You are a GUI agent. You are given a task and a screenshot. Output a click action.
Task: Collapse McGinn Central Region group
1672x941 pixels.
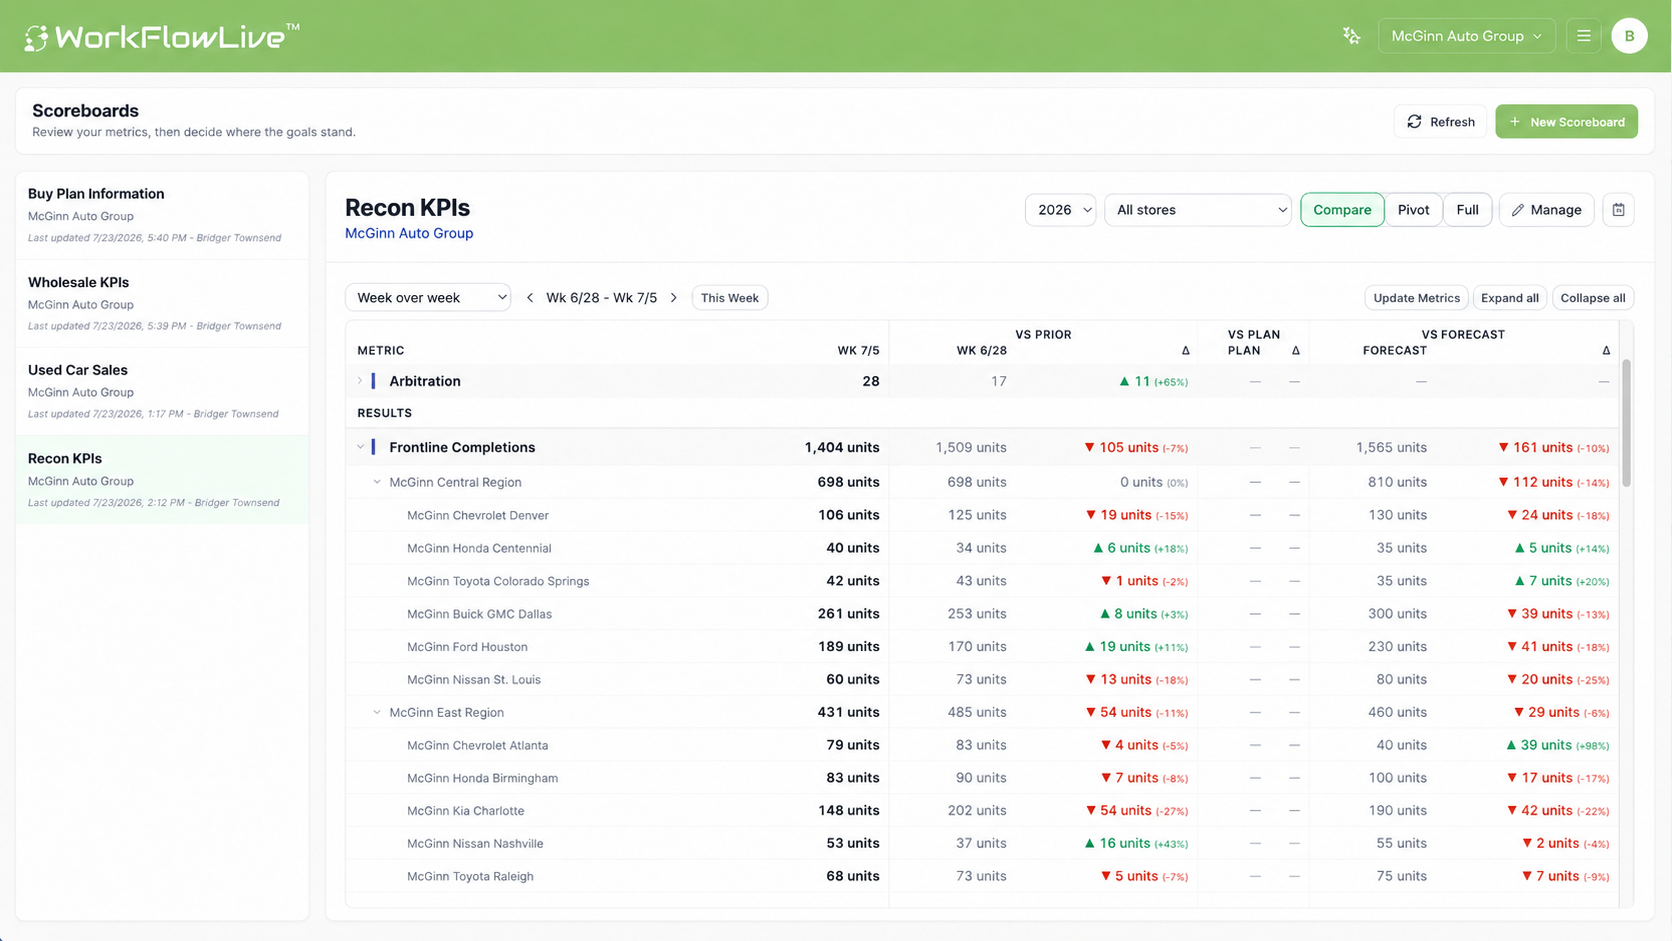tap(377, 482)
